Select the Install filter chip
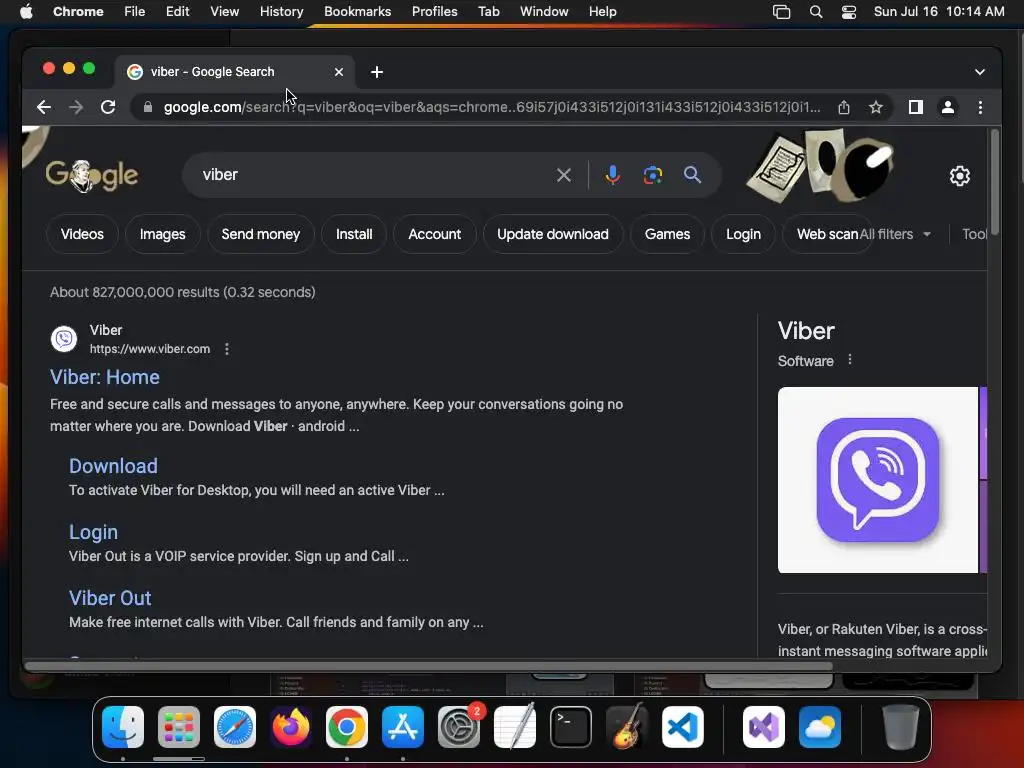The height and width of the screenshot is (768, 1024). click(354, 234)
